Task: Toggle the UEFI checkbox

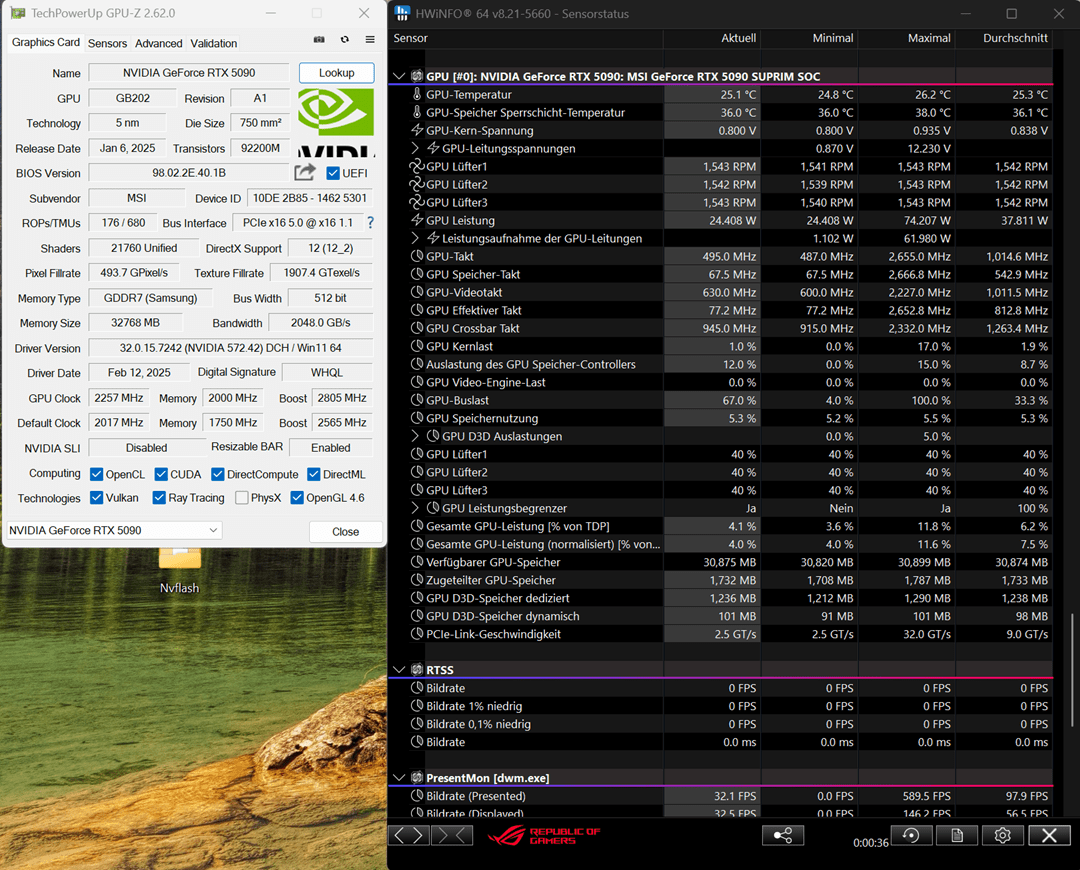Action: click(333, 173)
